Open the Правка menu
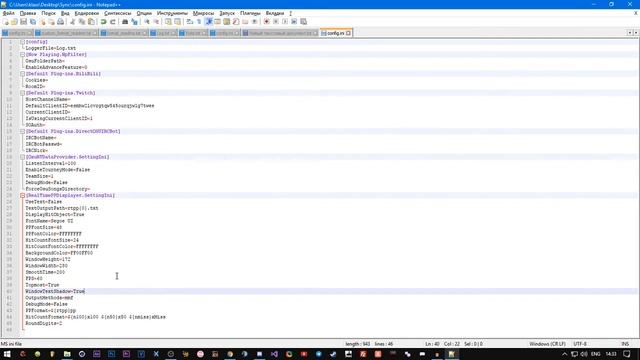The height and width of the screenshot is (360, 640). 28,13
